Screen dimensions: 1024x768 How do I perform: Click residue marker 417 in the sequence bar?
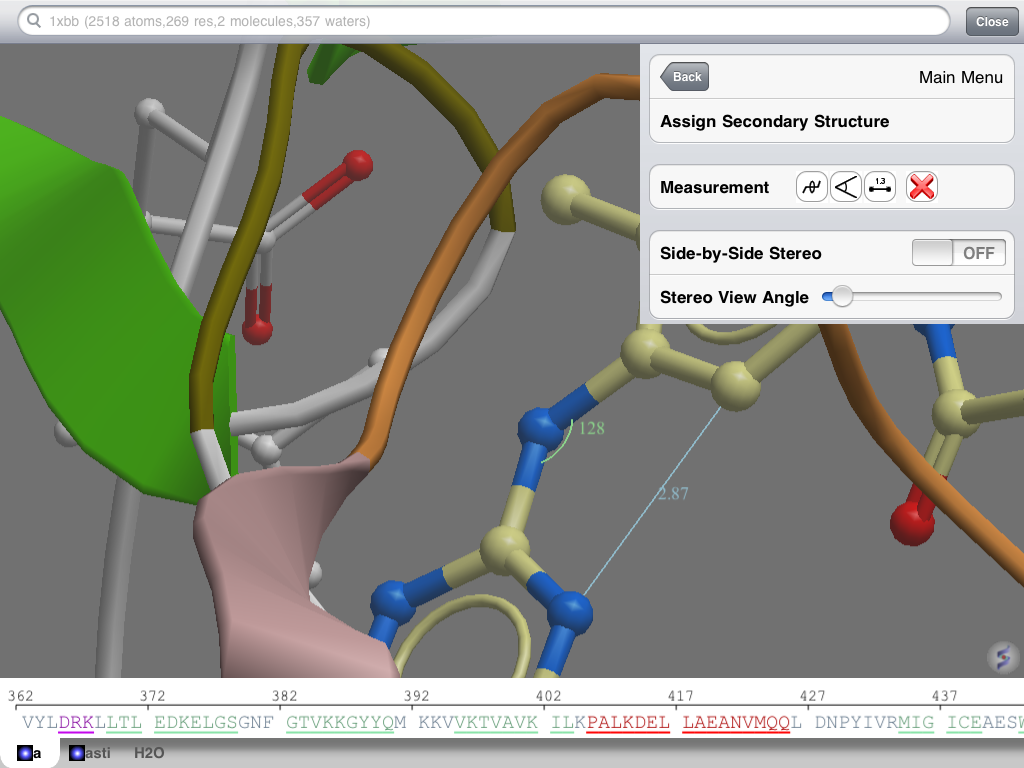point(681,695)
